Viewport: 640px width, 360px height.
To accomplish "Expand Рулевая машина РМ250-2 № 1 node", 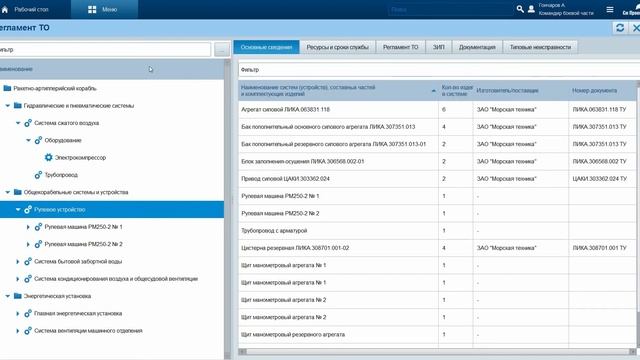I will 28,227.
